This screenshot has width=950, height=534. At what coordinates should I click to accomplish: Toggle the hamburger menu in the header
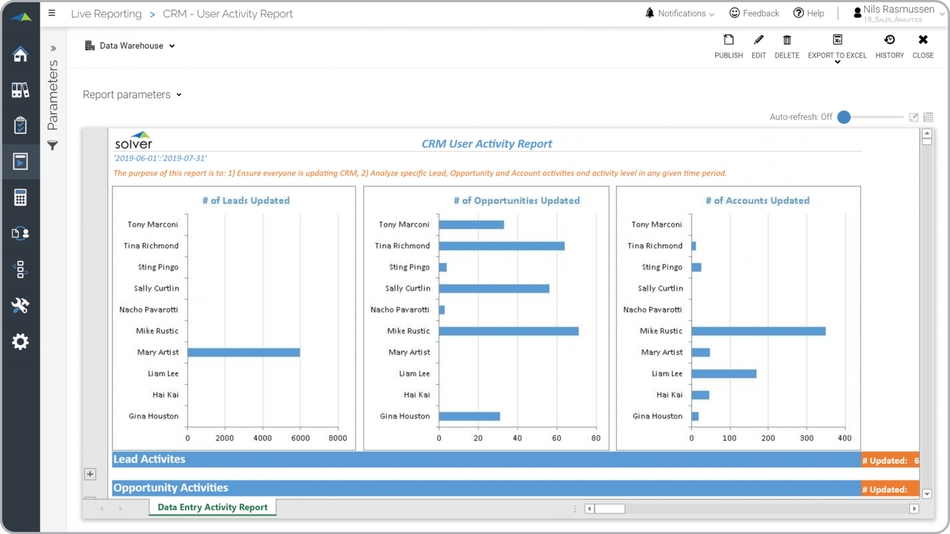52,14
